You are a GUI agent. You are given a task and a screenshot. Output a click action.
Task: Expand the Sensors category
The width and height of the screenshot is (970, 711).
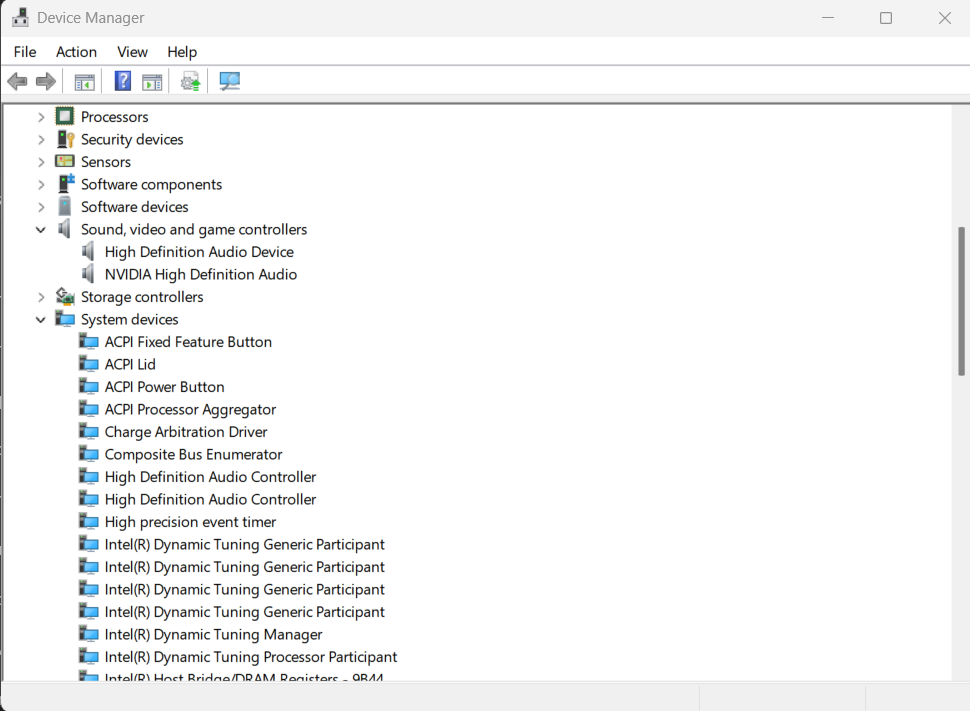coord(41,162)
